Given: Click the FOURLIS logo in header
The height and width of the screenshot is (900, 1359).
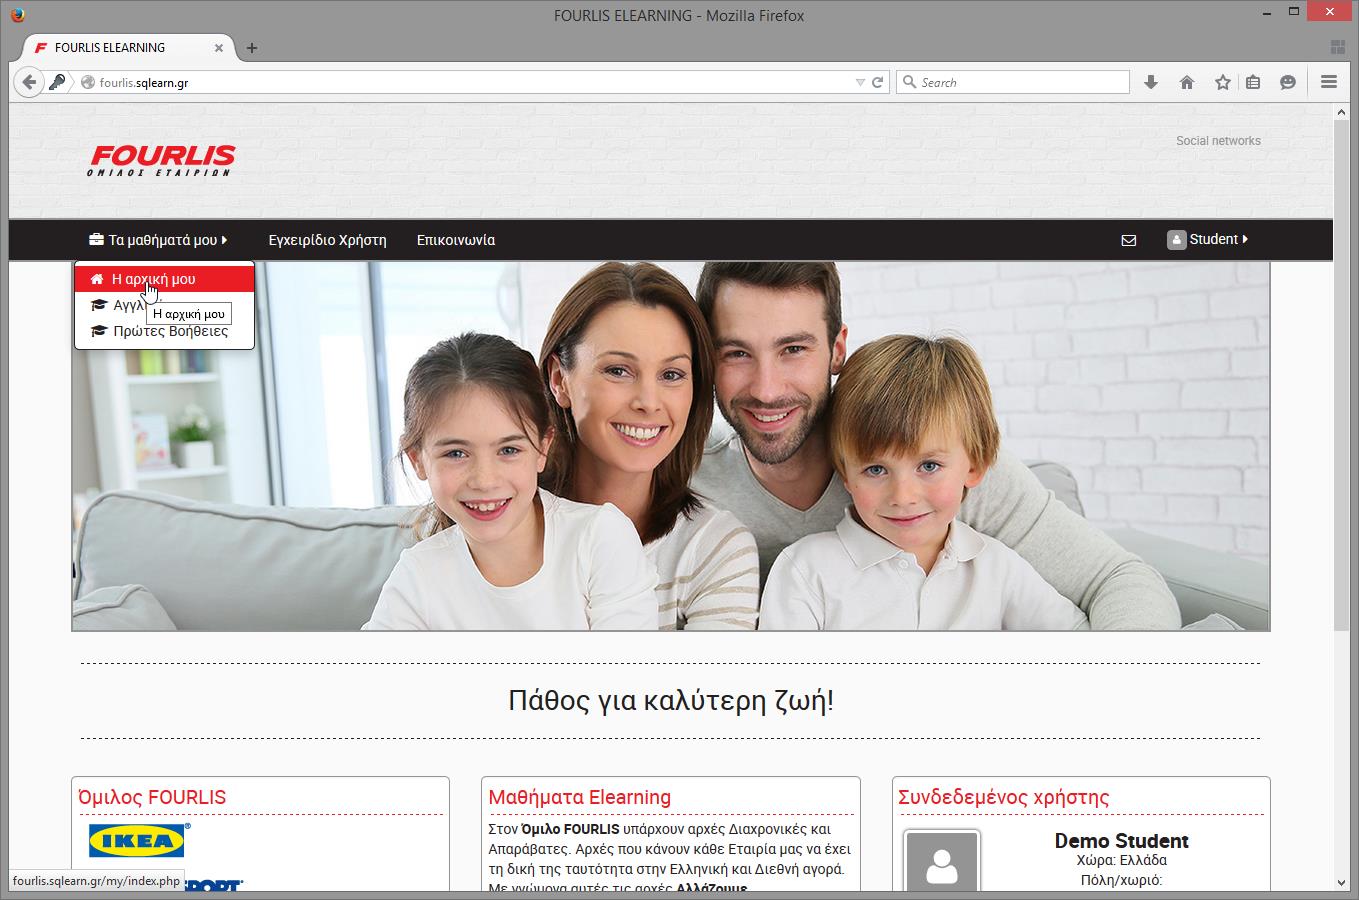Looking at the screenshot, I should [x=162, y=160].
